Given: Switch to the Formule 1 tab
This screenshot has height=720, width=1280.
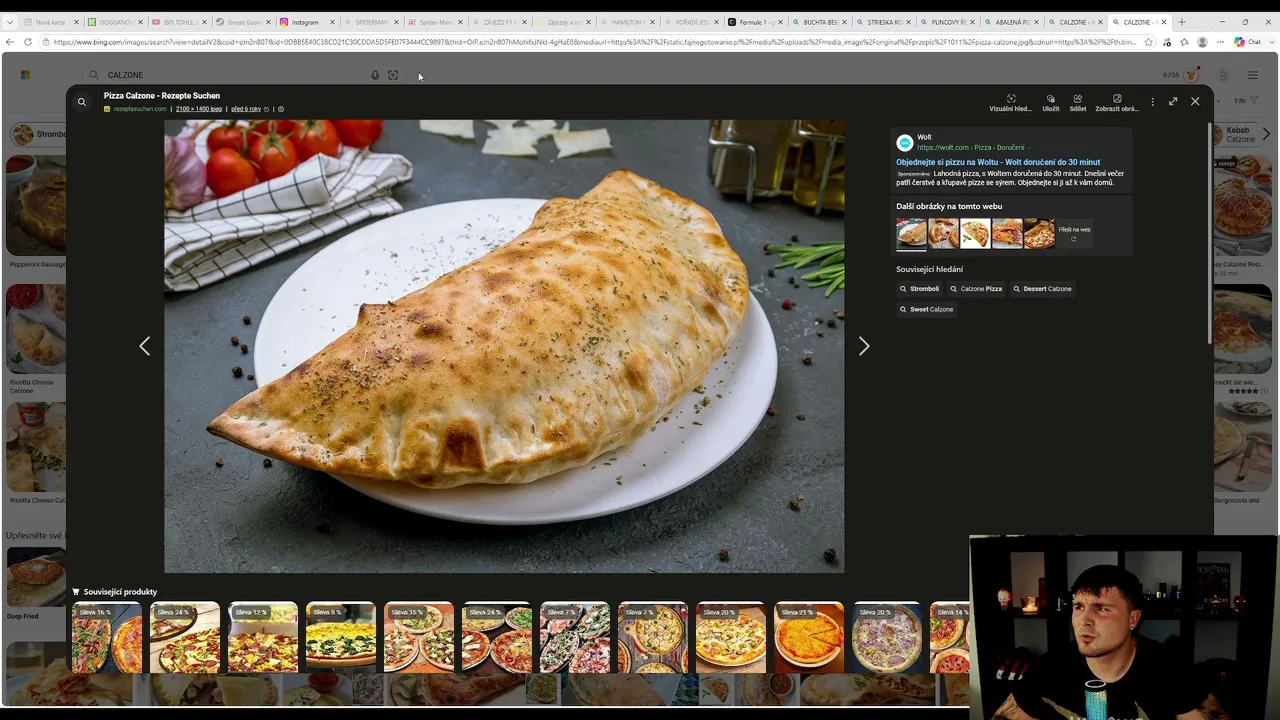Looking at the screenshot, I should tap(754, 22).
